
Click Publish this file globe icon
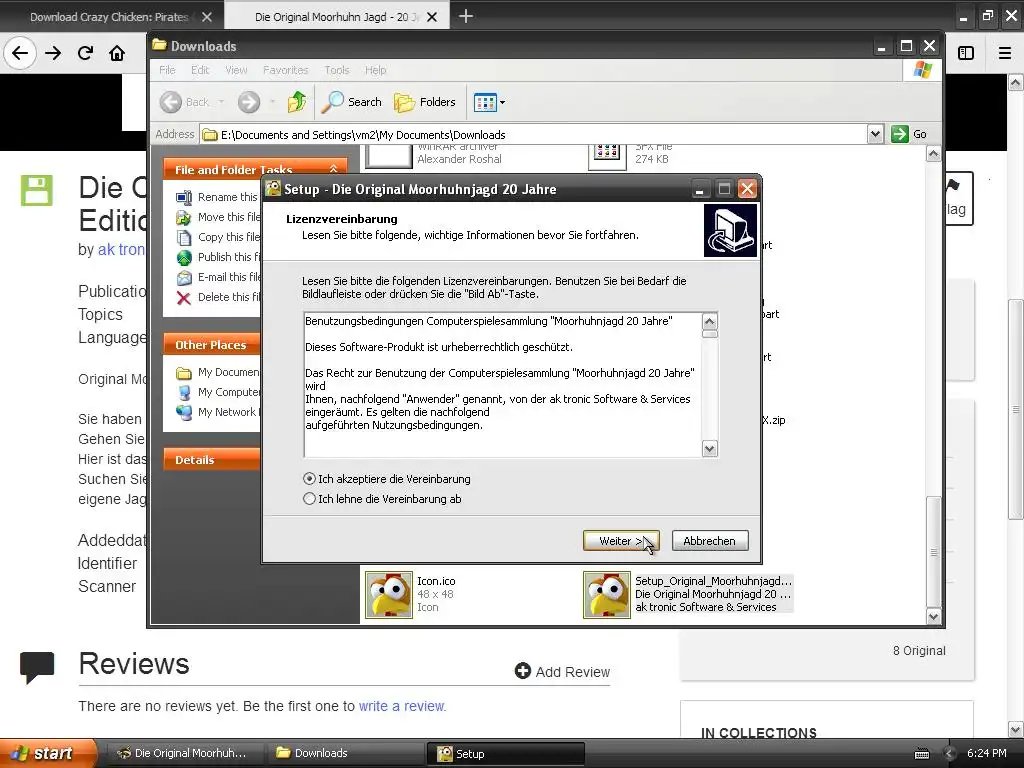(184, 257)
